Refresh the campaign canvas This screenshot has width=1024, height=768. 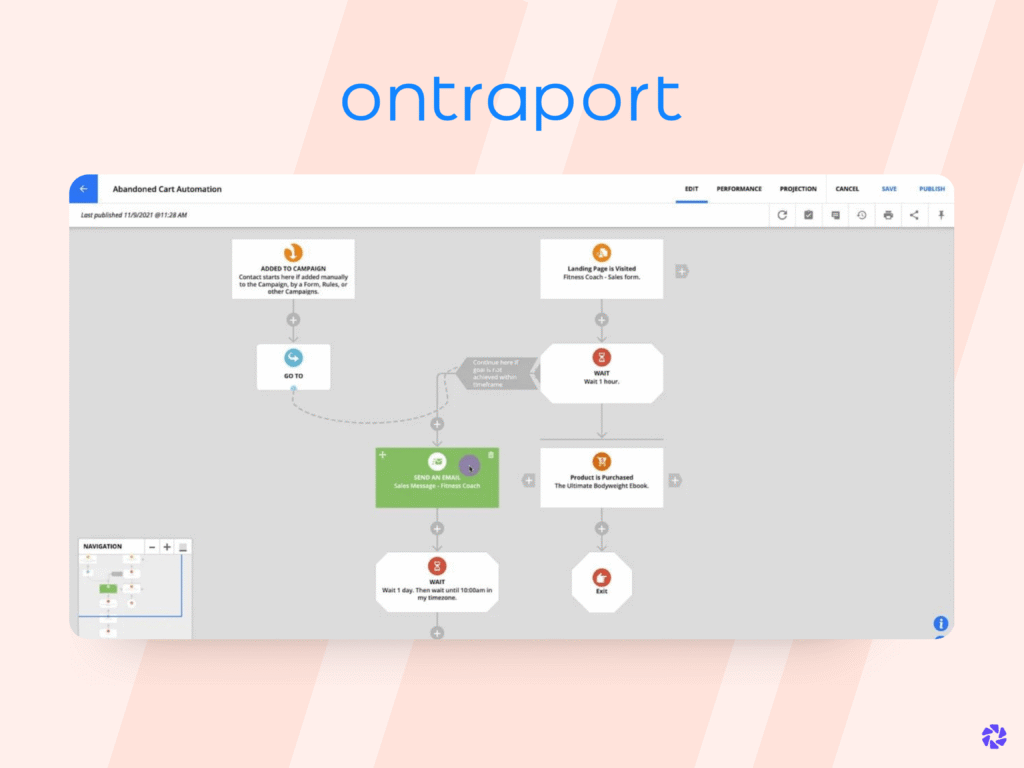coord(782,215)
